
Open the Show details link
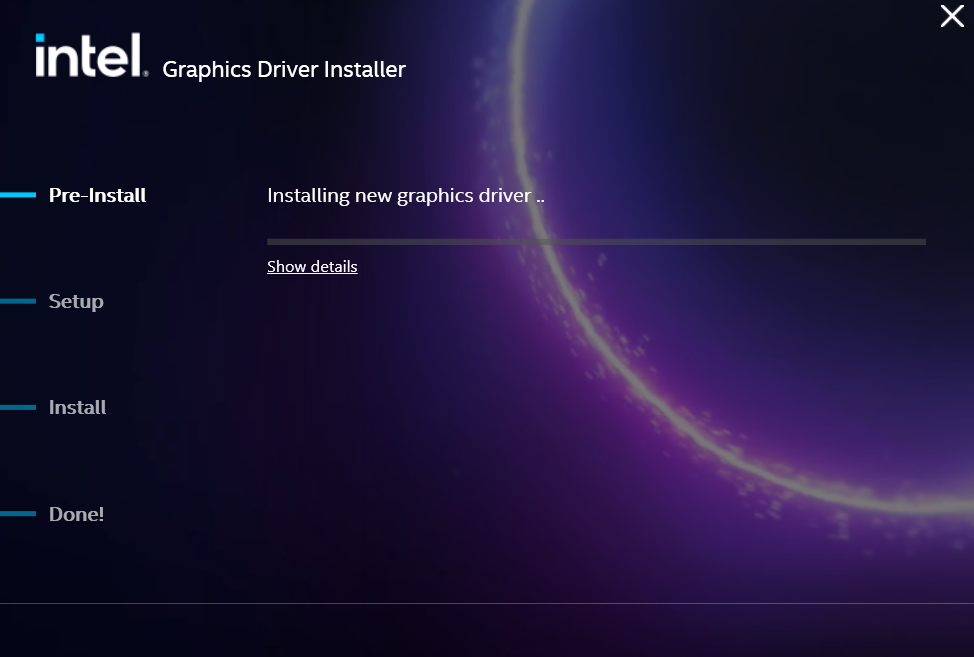click(x=312, y=266)
